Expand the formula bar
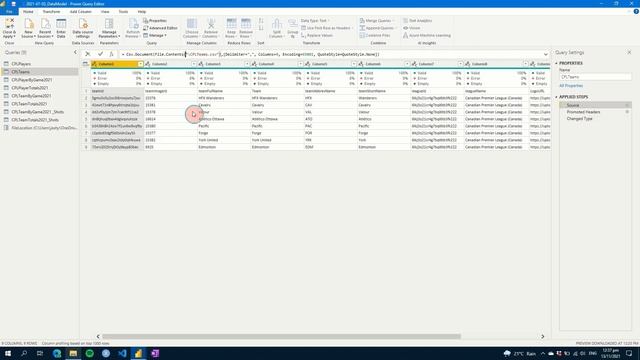The height and width of the screenshot is (360, 640). 546,54
